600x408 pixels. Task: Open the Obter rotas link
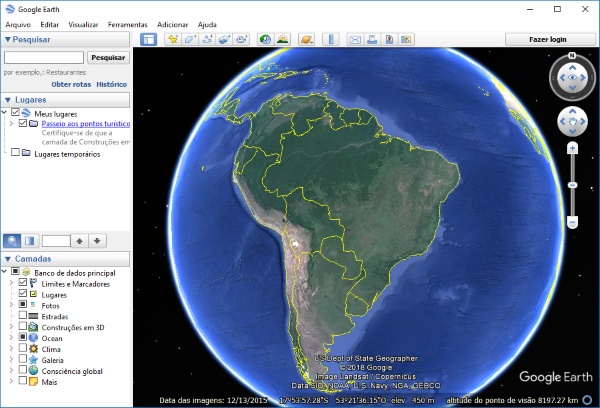pyautogui.click(x=71, y=84)
